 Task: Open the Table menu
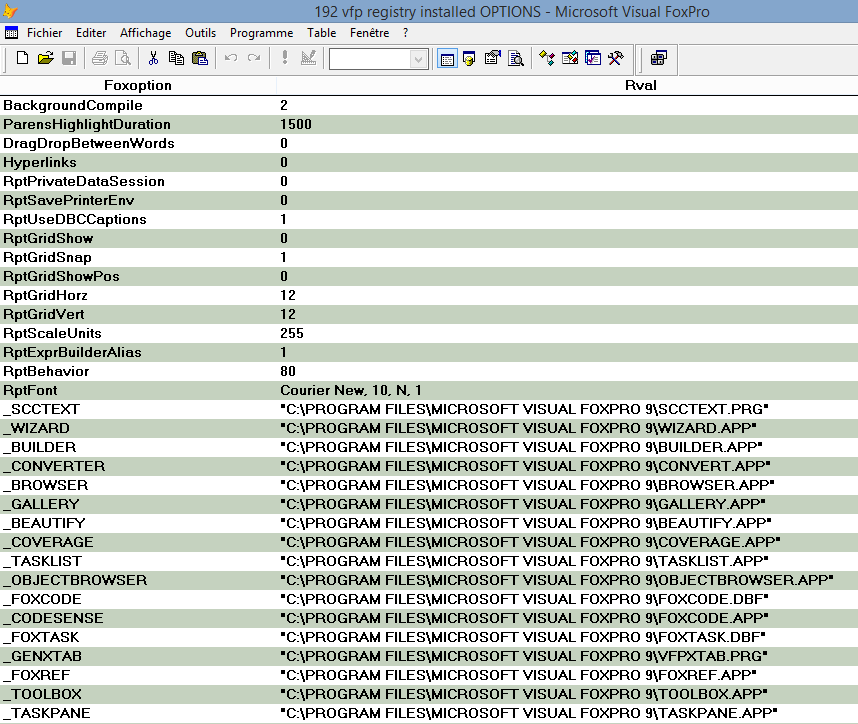point(321,32)
